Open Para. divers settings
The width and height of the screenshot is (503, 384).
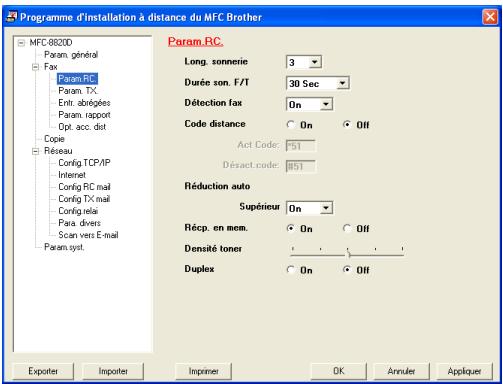point(79,223)
